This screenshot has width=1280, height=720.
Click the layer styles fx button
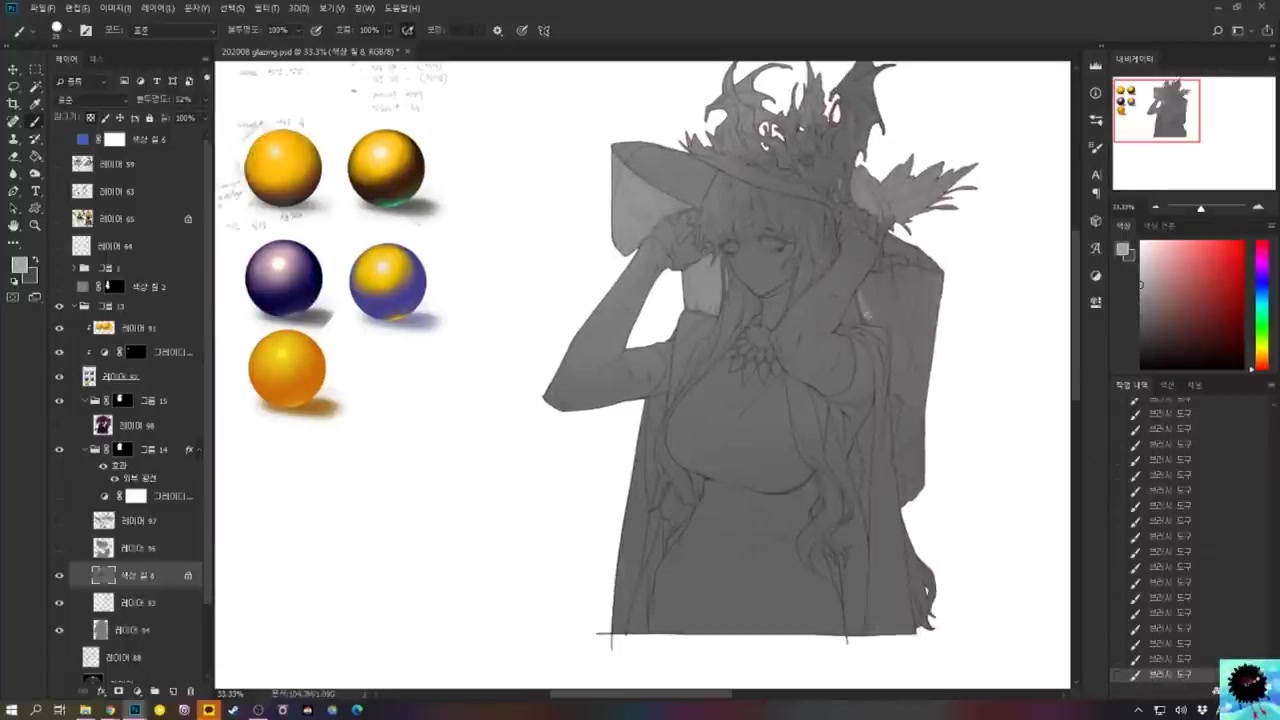[102, 691]
